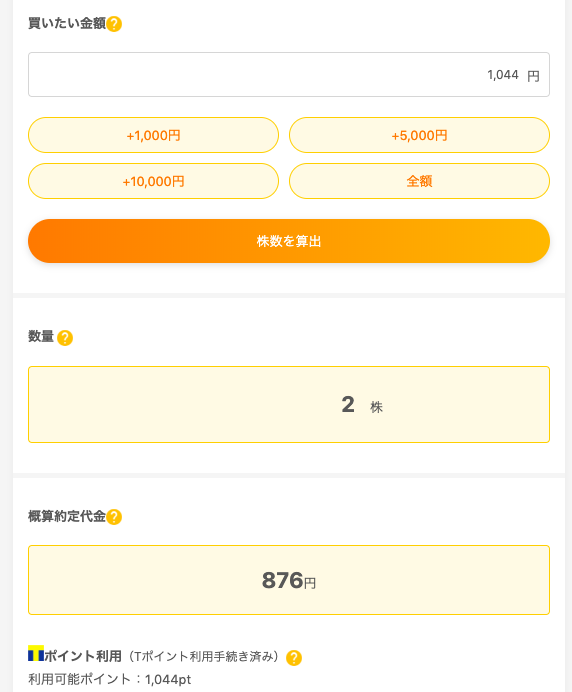Click the (Tポイント利用手続き済み) note

click(x=203, y=657)
